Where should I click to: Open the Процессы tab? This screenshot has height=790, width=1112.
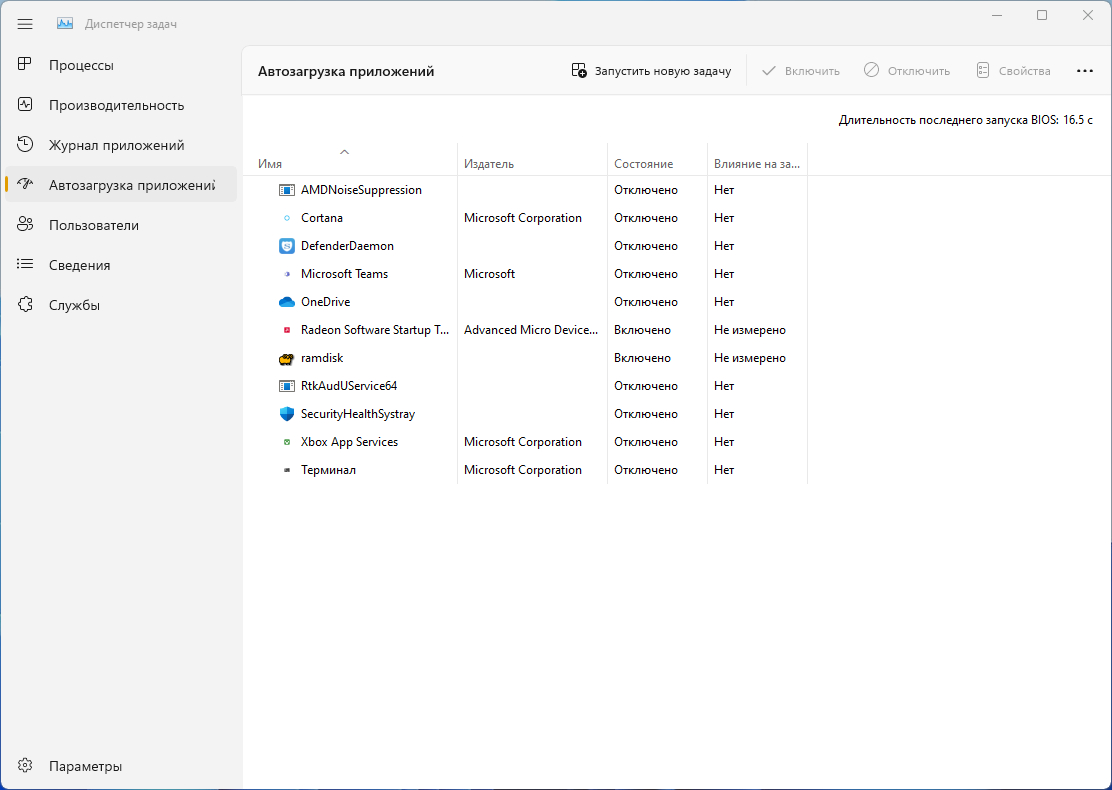tap(121, 65)
